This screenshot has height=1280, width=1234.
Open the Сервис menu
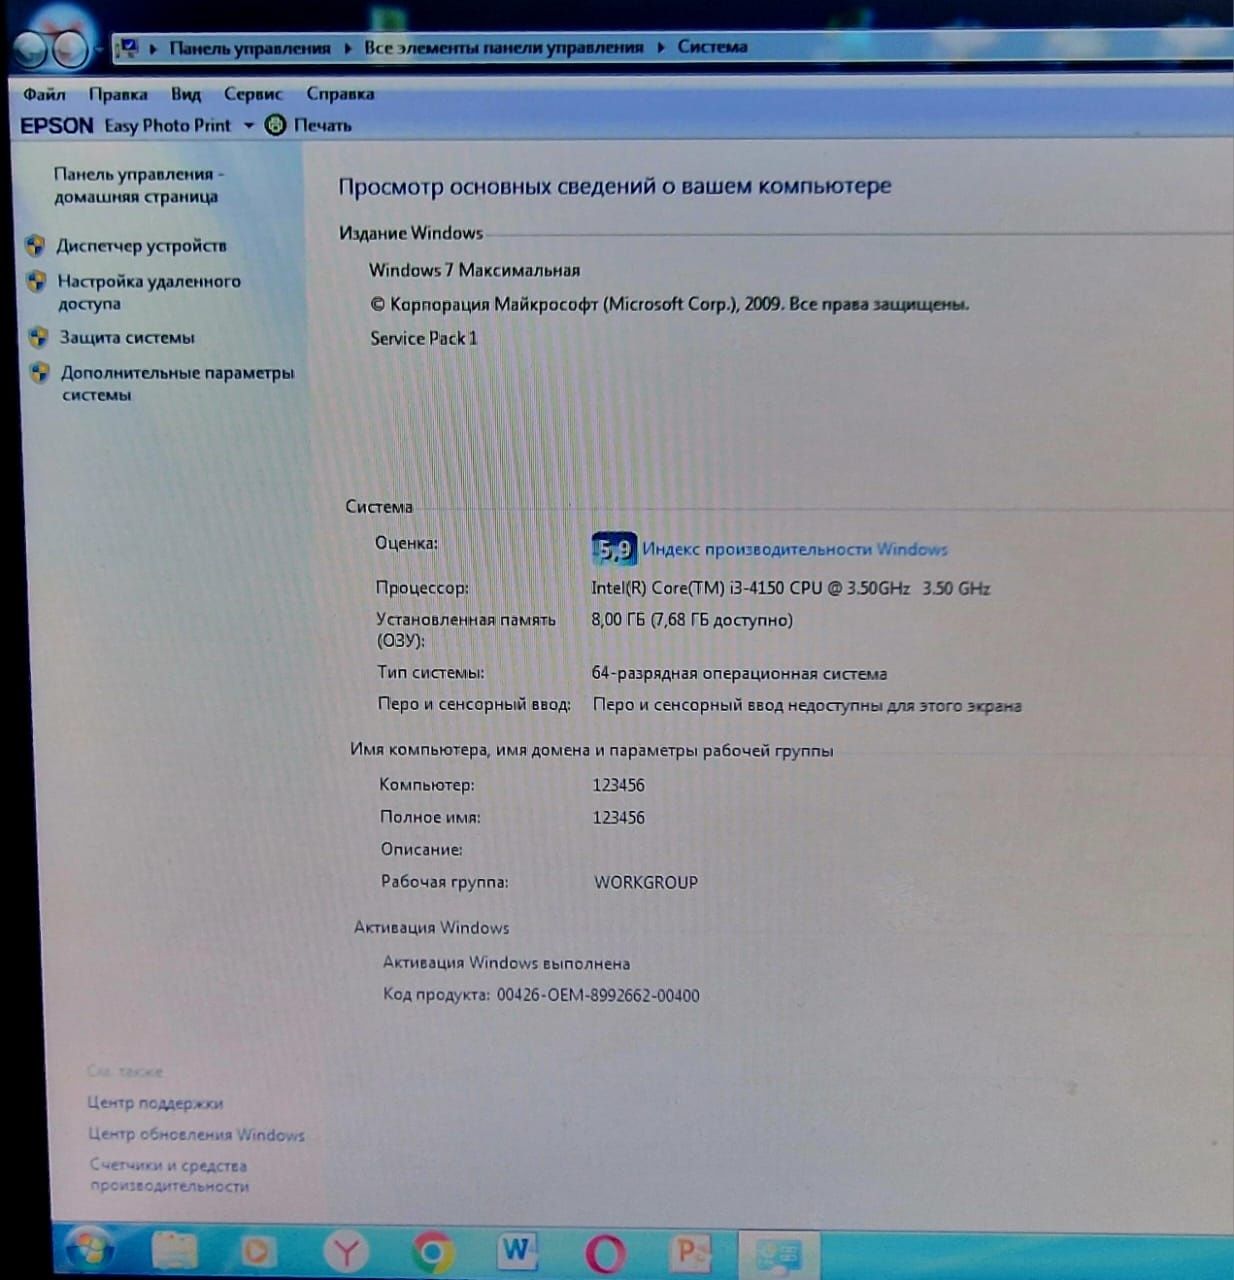tap(253, 94)
